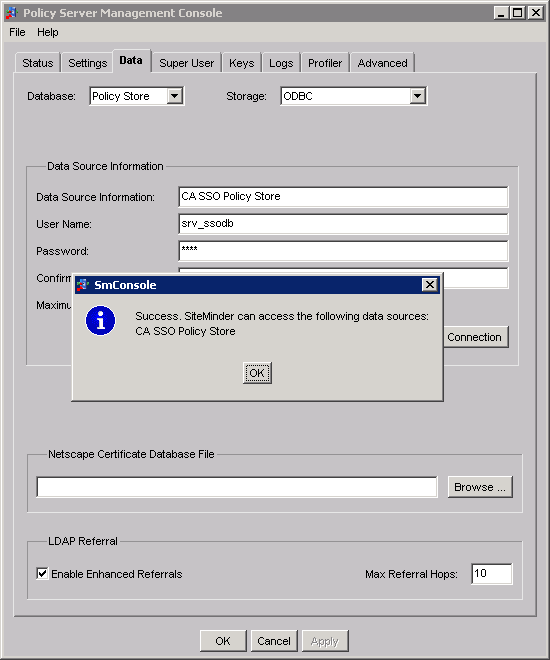Click the 'Success. SiteMinder can access' message text
The width and height of the screenshot is (550, 660).
tap(282, 316)
